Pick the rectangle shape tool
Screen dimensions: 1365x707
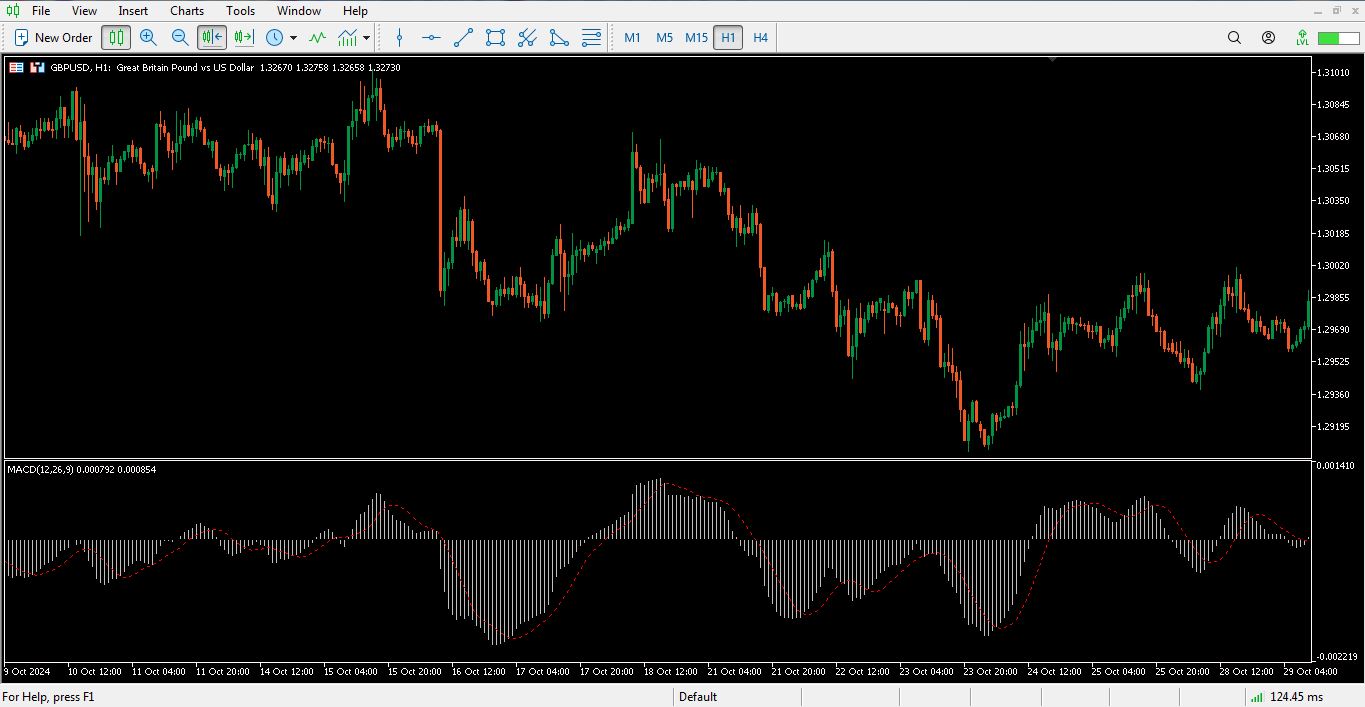click(495, 38)
